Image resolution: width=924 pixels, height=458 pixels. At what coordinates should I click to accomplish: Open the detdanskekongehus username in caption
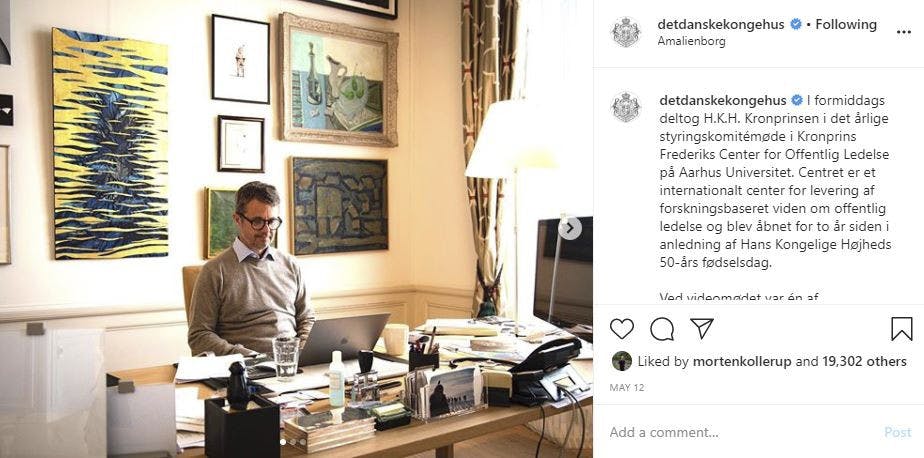tap(722, 100)
